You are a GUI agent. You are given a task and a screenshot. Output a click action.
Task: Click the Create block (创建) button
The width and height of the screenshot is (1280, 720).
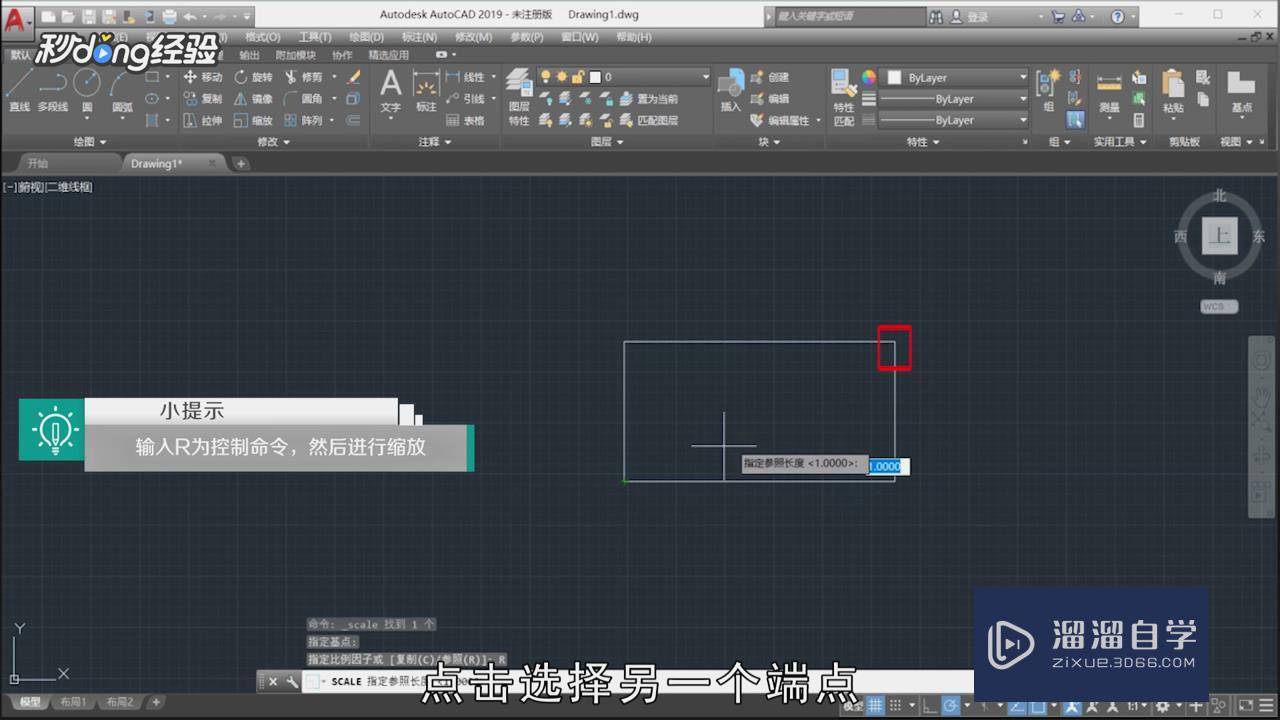tap(770, 77)
